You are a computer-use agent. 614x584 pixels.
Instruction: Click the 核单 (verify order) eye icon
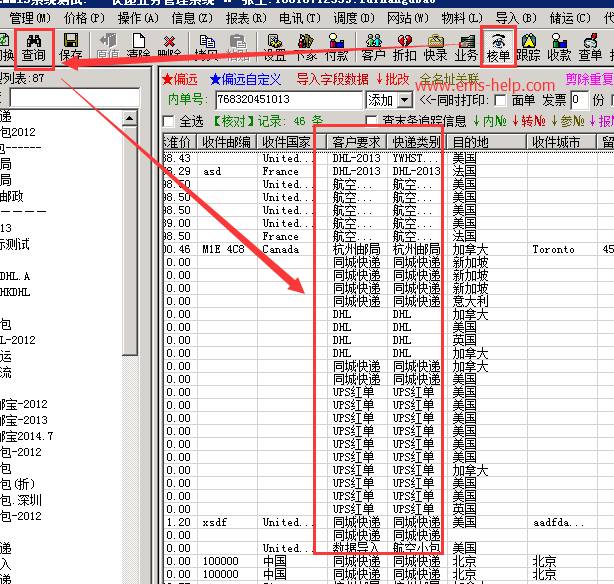click(498, 48)
